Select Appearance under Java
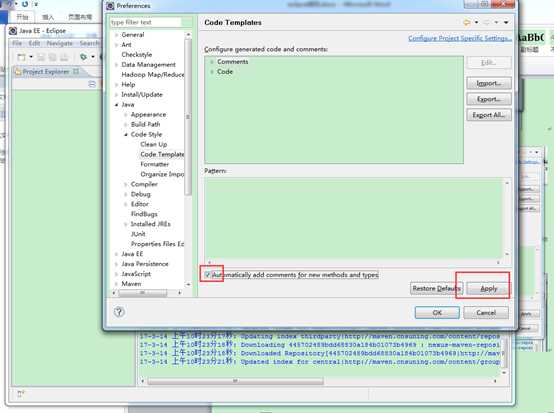 coord(148,114)
